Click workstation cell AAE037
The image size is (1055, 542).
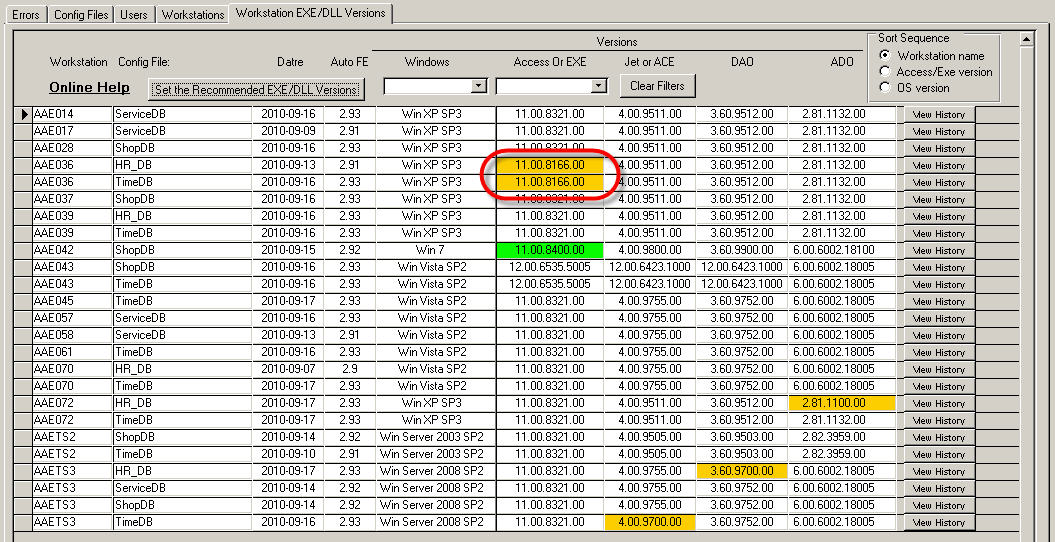tap(72, 199)
